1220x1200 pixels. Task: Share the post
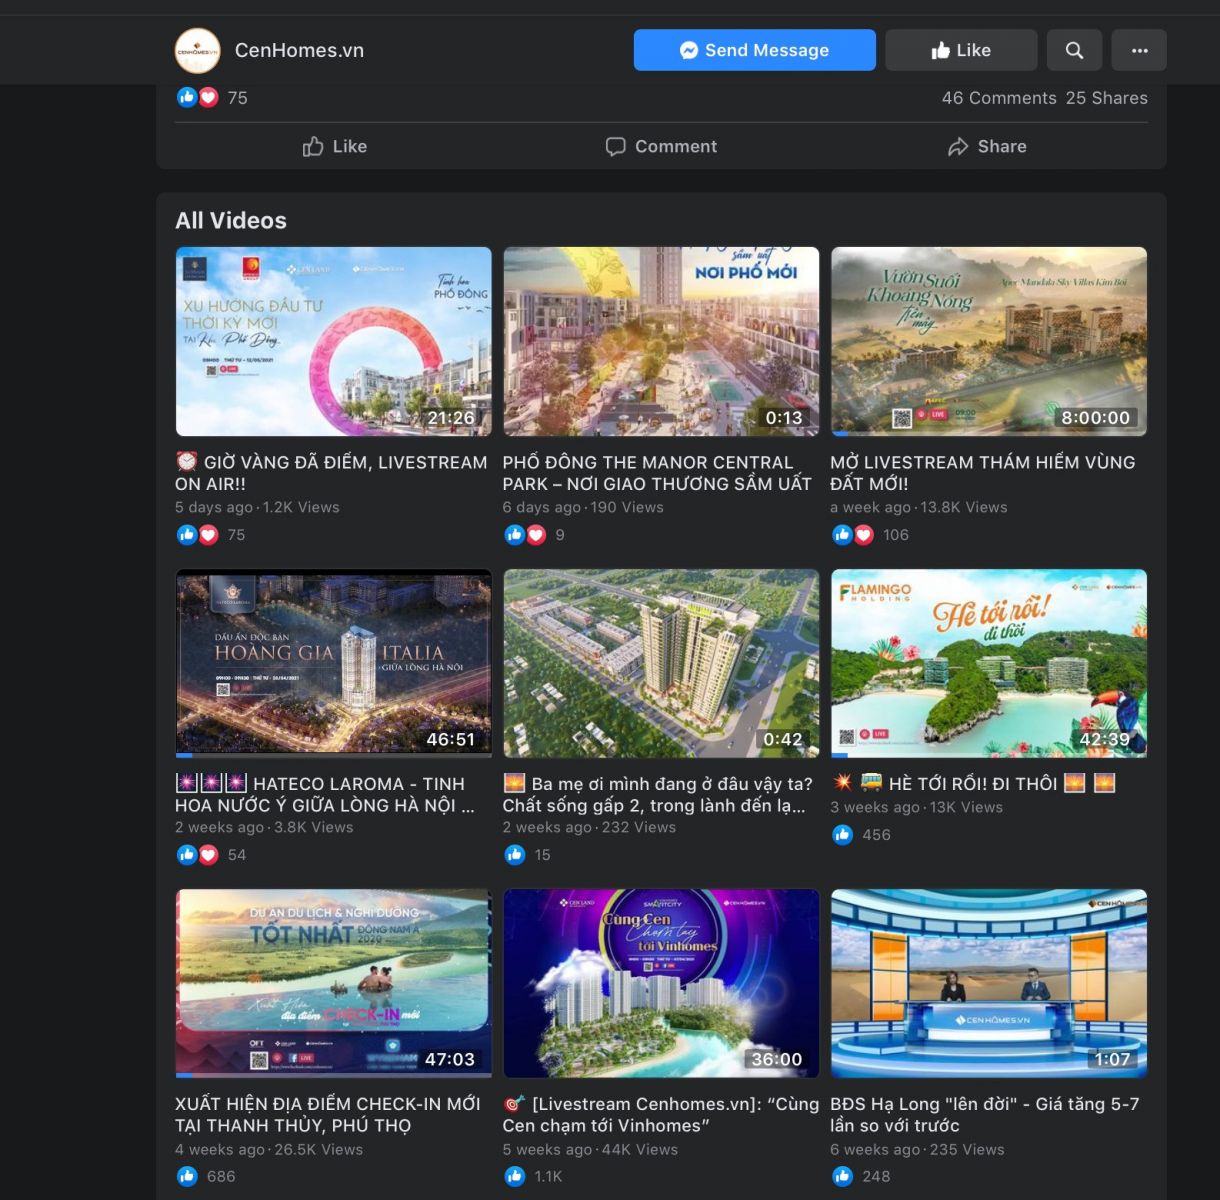coord(987,146)
